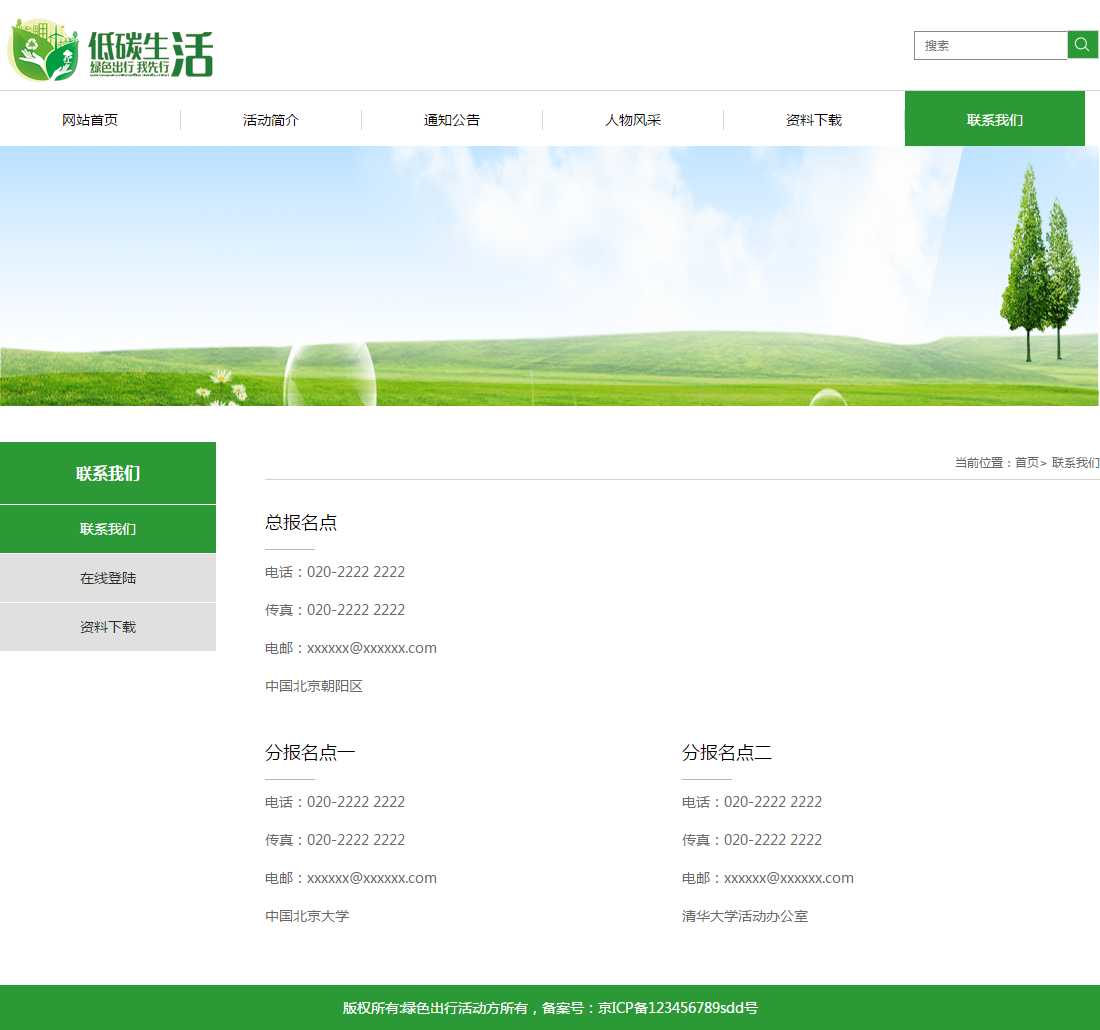This screenshot has height=1030, width=1100.
Task: Click the 首页 link in the breadcrumb
Action: pos(1026,463)
